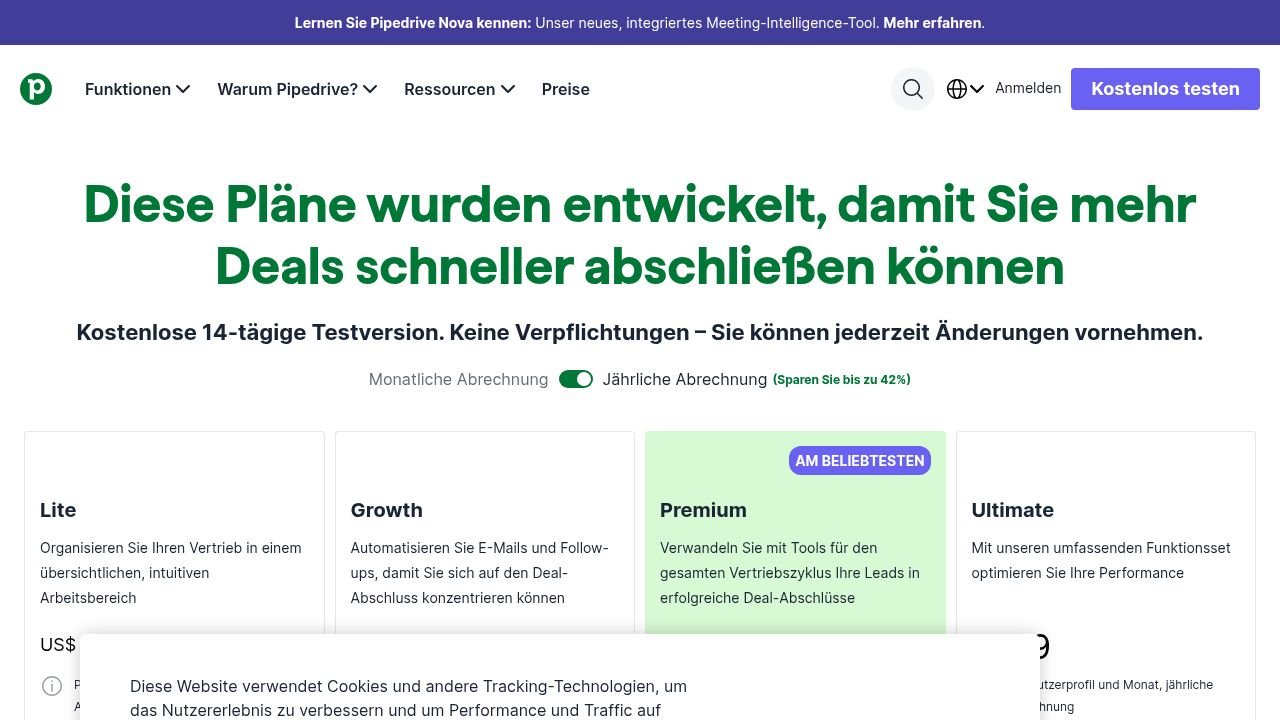
Task: Follow the Mehr erfahren banner link
Action: (x=932, y=22)
